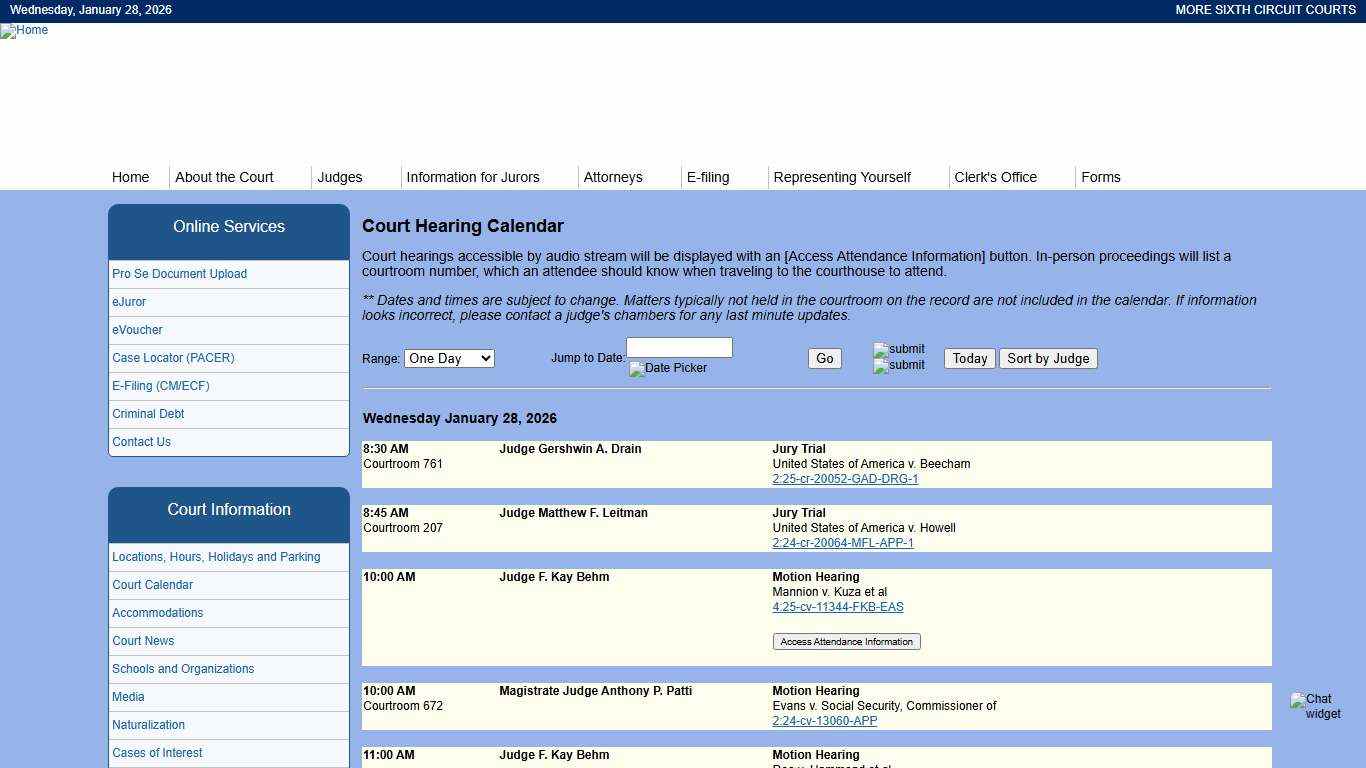
Task: Click Access Attendance Information for Mannion v. Kuza
Action: [x=845, y=641]
